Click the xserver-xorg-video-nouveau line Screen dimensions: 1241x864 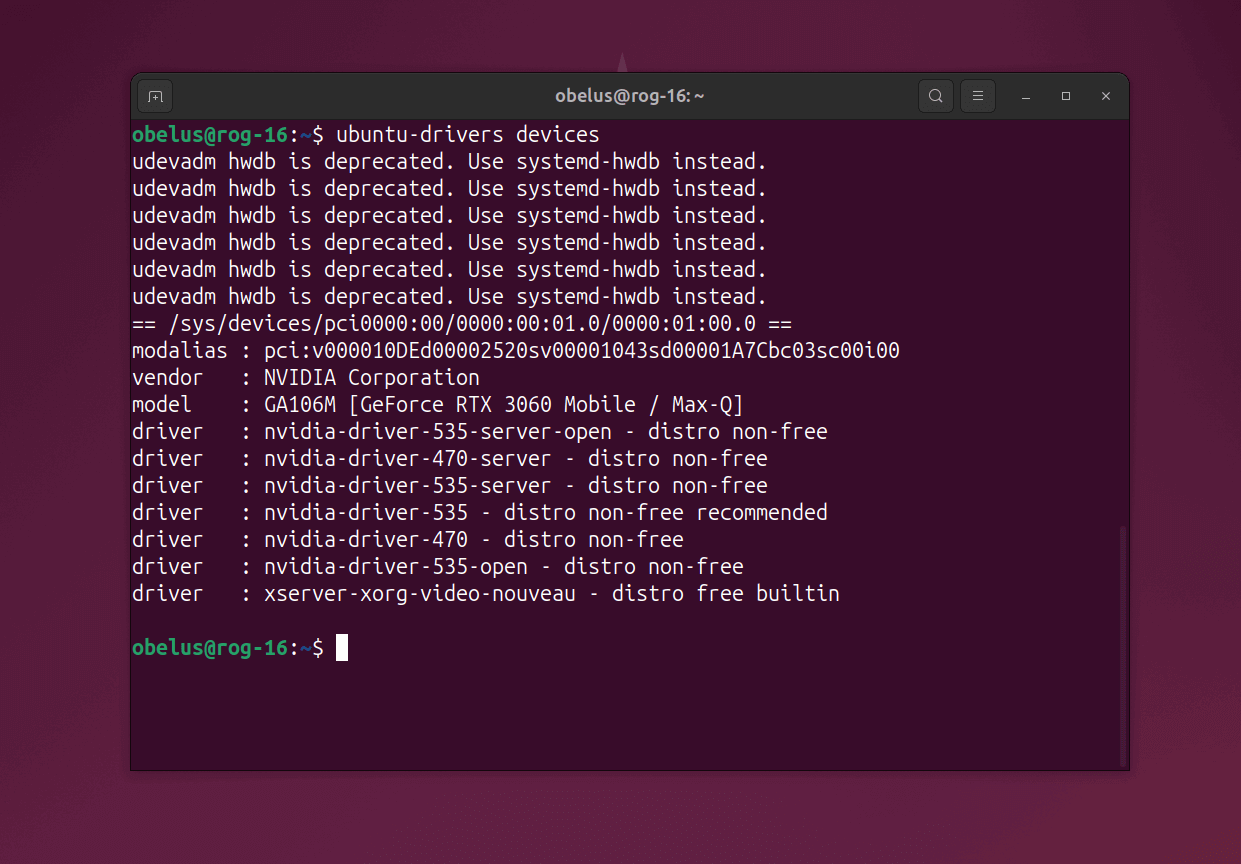tap(486, 593)
